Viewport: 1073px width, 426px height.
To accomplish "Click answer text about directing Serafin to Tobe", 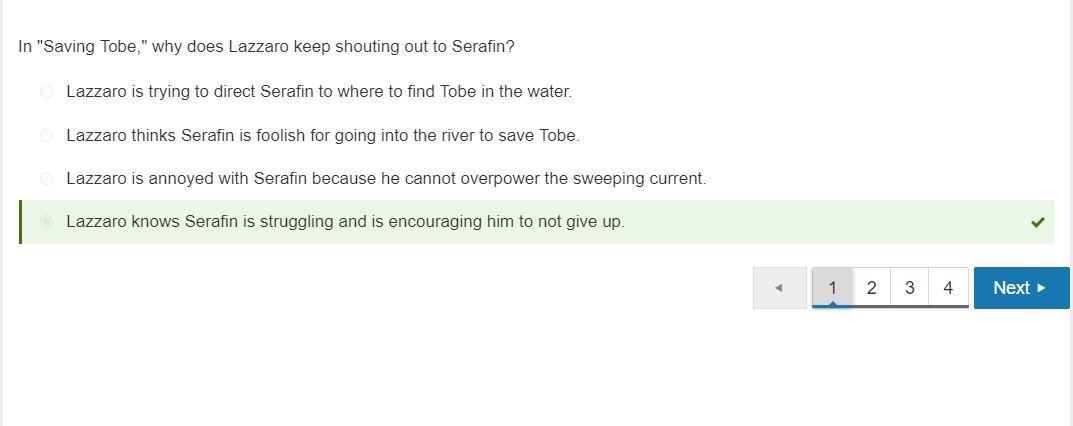I will 319,92.
